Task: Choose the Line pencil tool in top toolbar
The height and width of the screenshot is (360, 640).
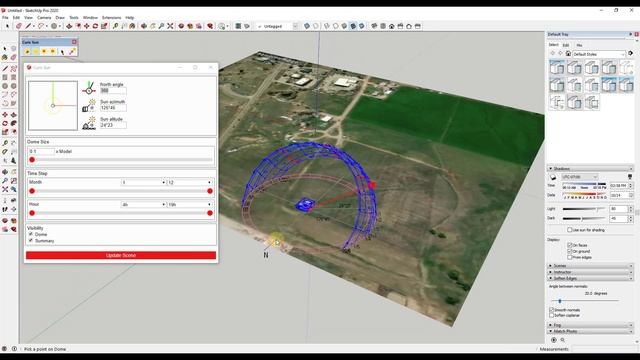Action: [28, 26]
